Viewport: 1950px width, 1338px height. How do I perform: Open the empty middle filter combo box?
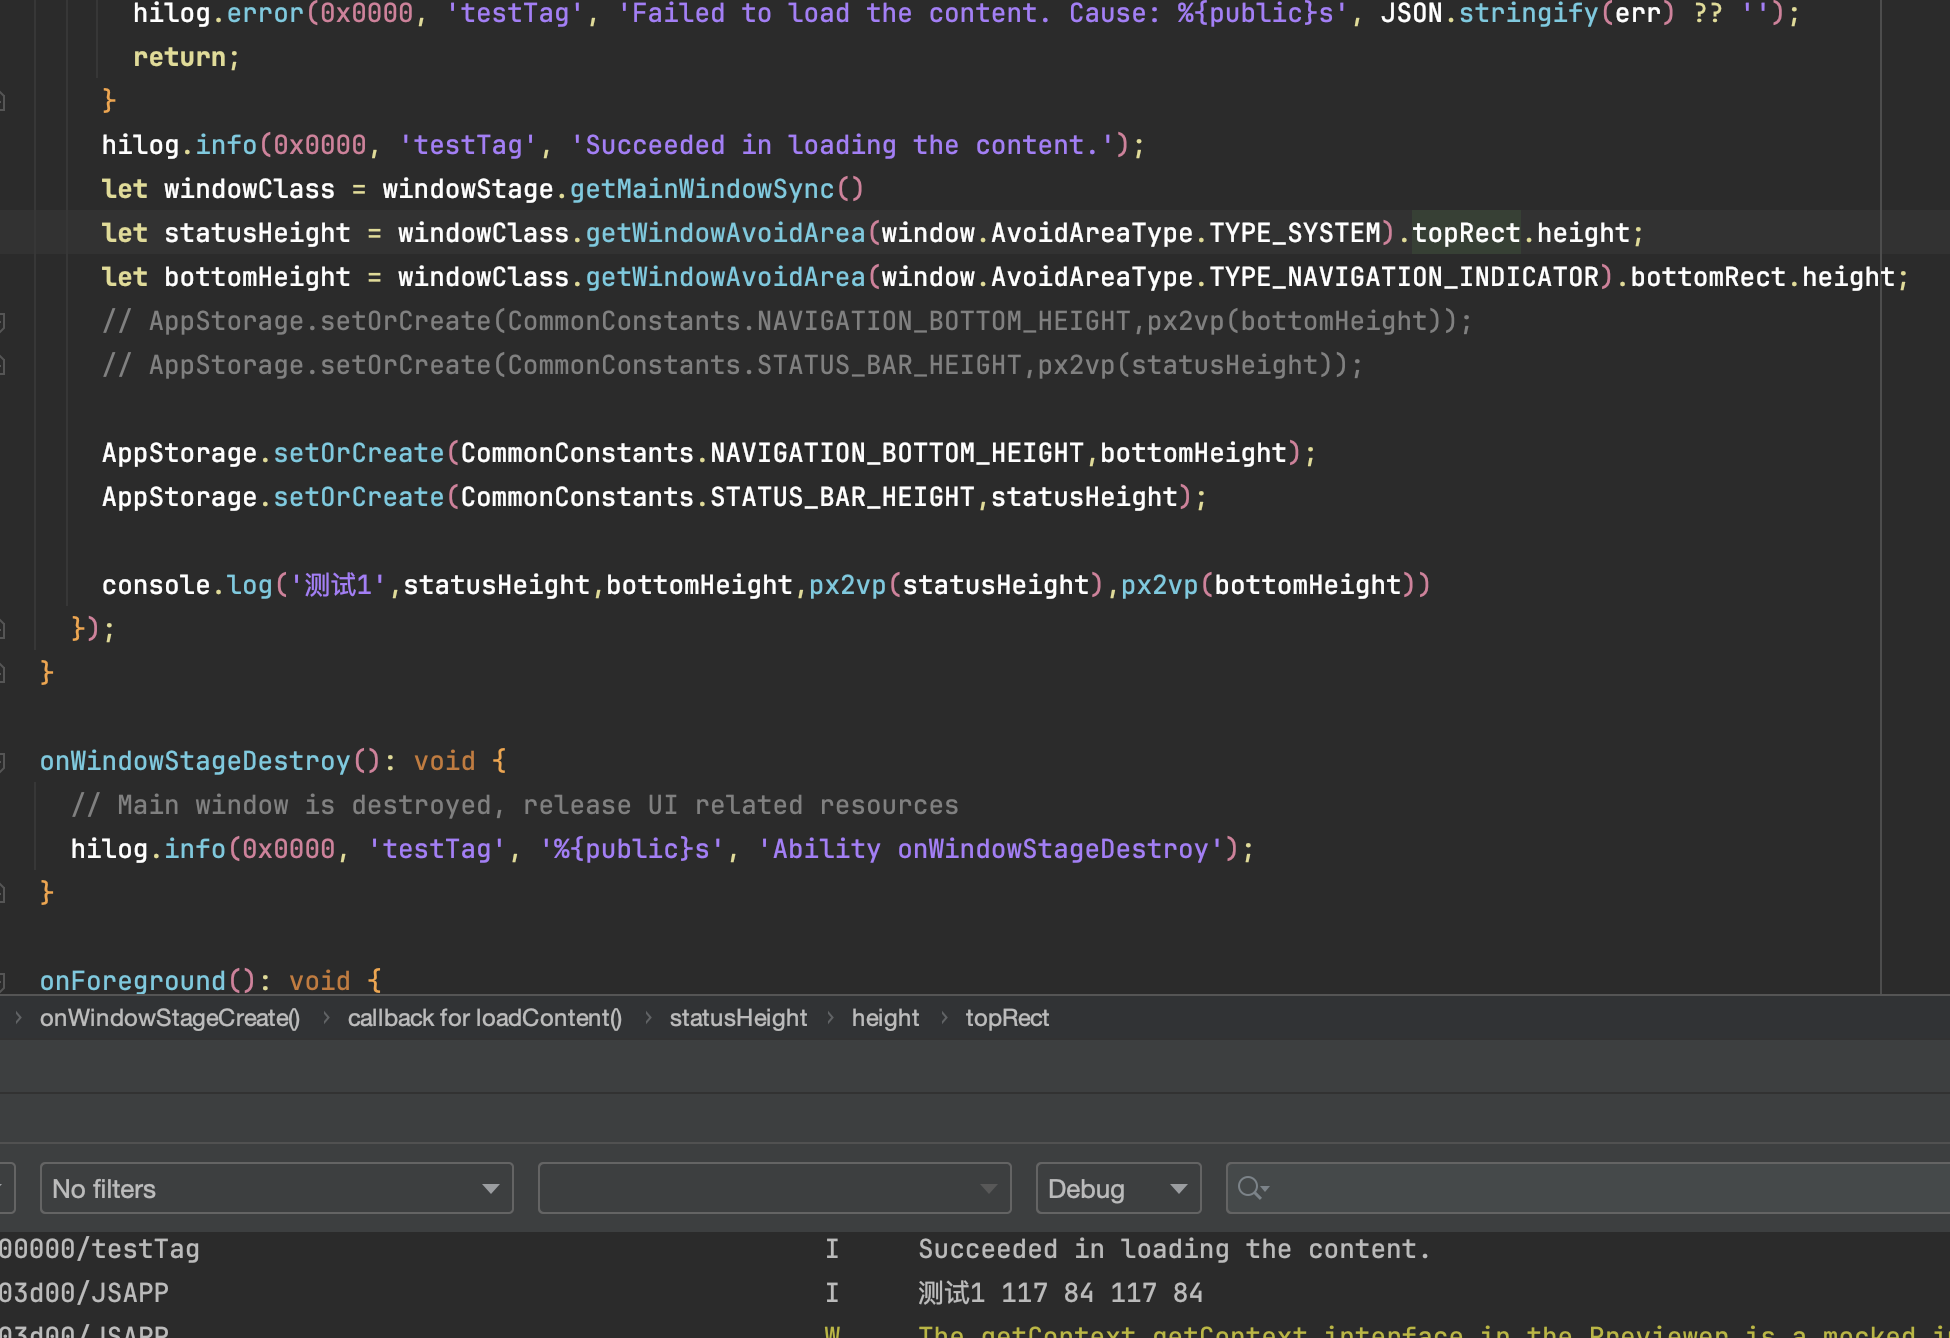click(774, 1188)
